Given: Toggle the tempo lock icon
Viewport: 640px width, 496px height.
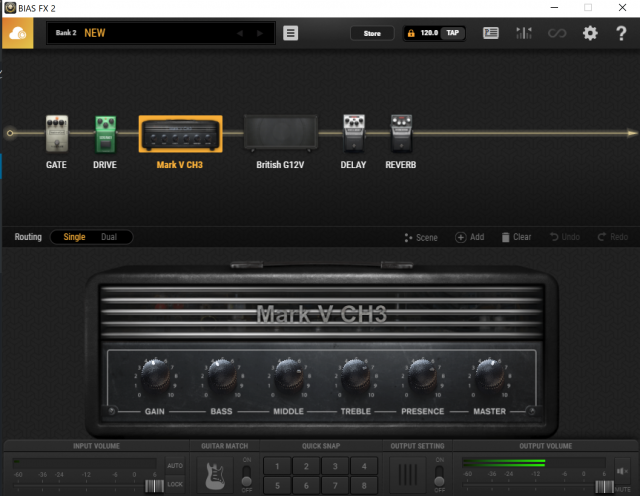Looking at the screenshot, I should 411,33.
